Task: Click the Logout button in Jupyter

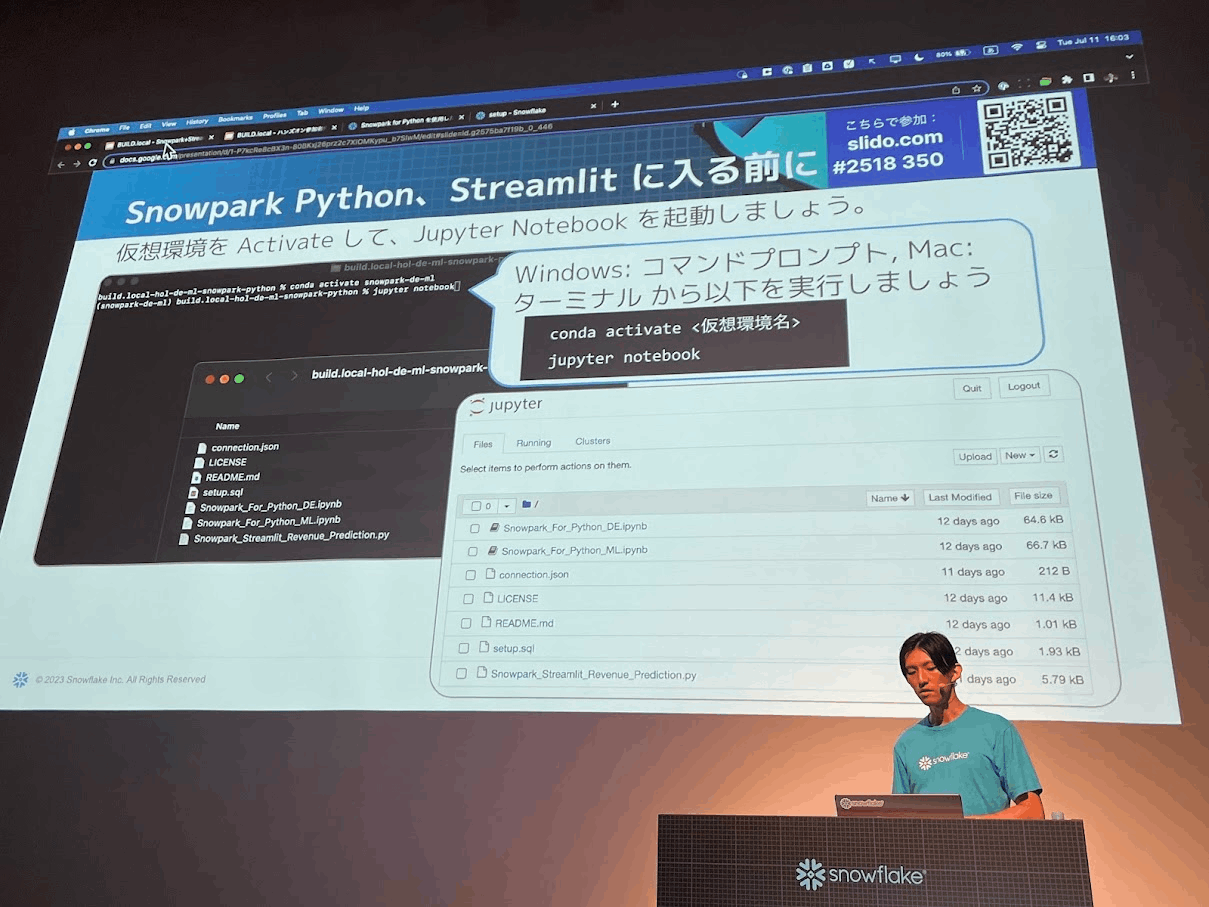Action: click(x=1024, y=386)
